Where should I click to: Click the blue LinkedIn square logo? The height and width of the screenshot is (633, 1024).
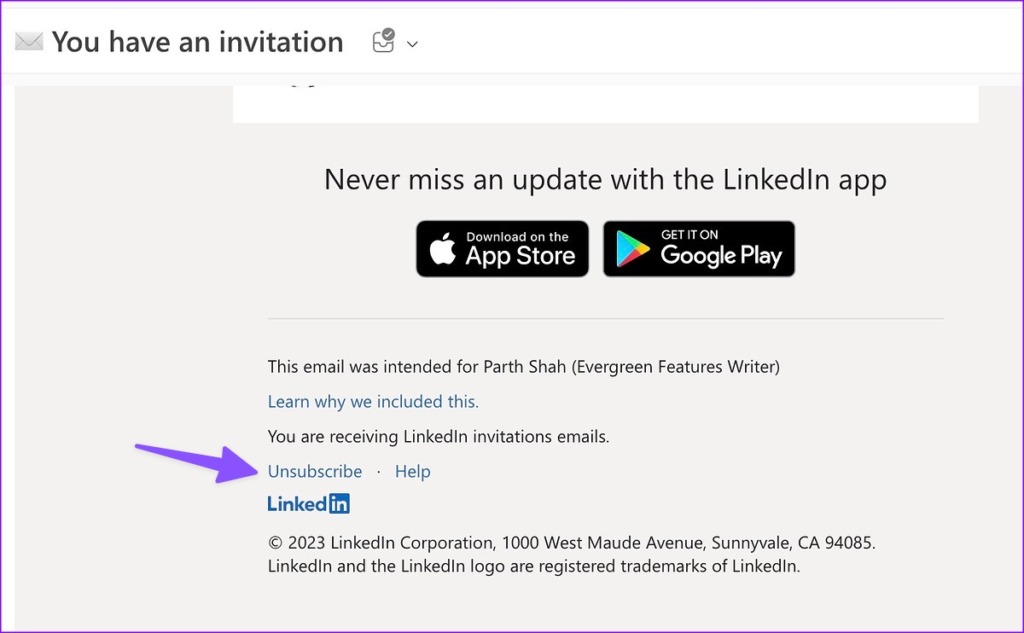340,503
